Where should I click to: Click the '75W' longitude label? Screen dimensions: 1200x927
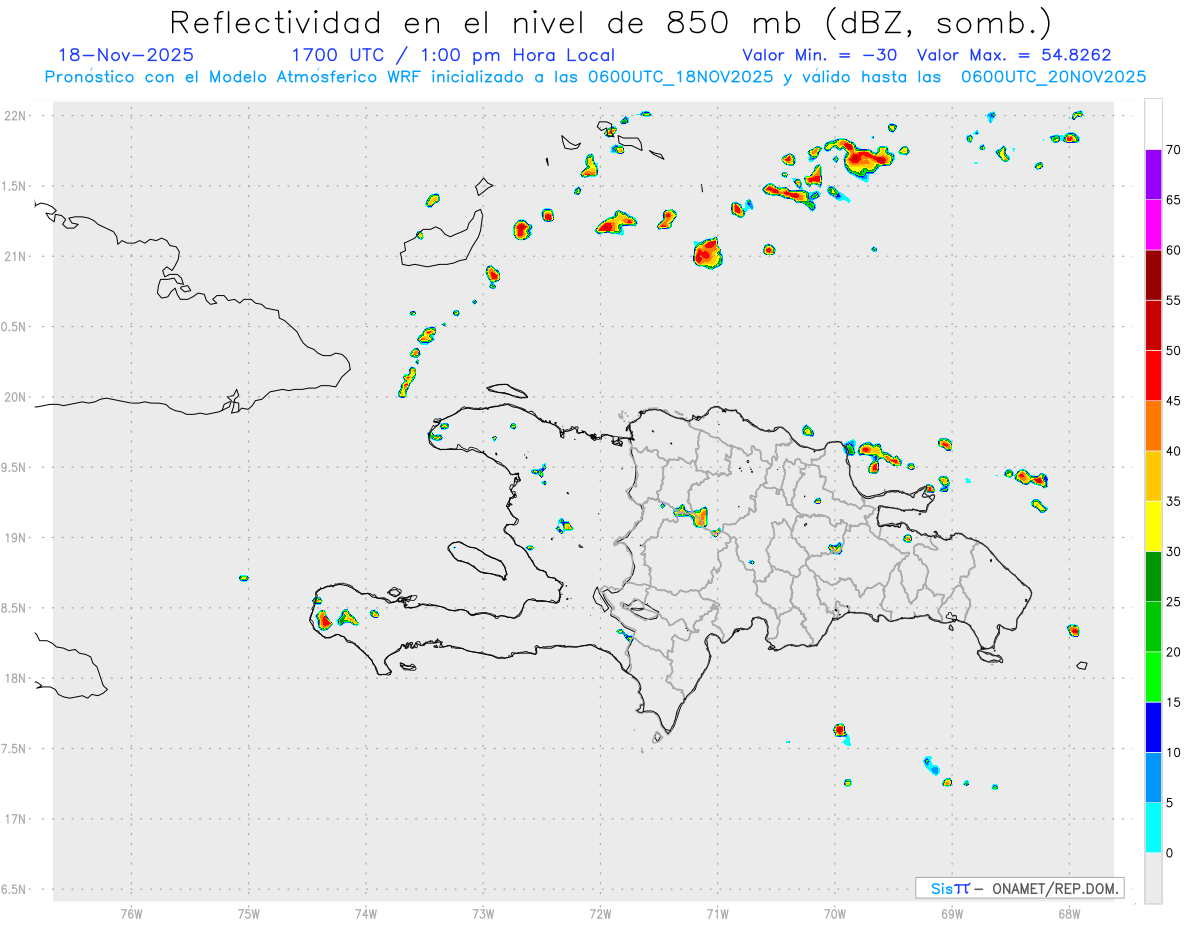pos(248,912)
